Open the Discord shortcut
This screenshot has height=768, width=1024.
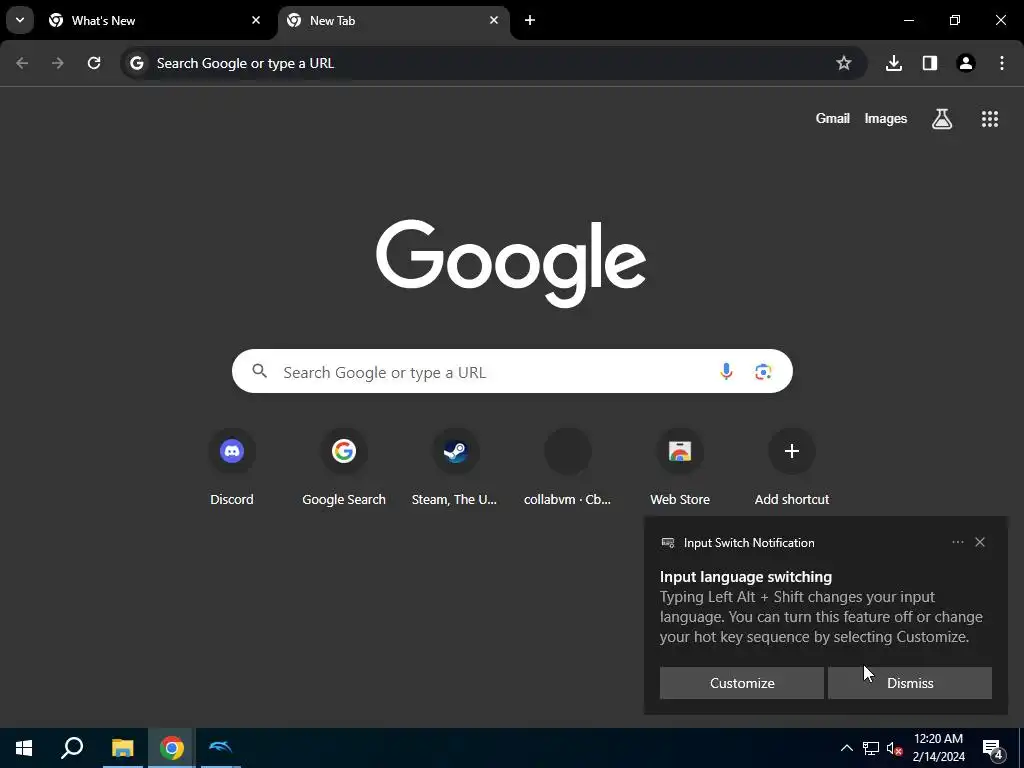(x=232, y=468)
